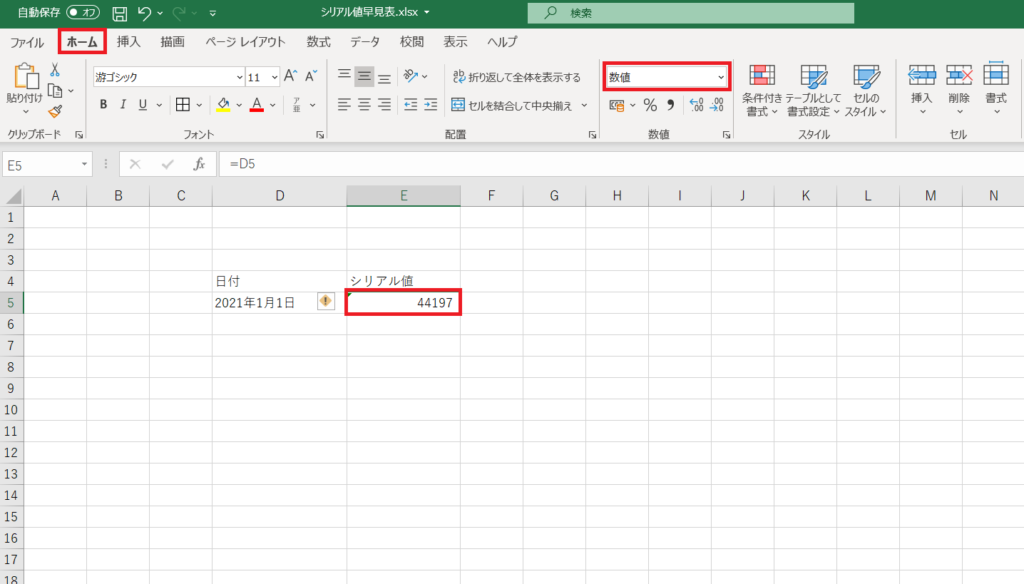Toggle Bold formatting
1024x584 pixels.
[103, 105]
